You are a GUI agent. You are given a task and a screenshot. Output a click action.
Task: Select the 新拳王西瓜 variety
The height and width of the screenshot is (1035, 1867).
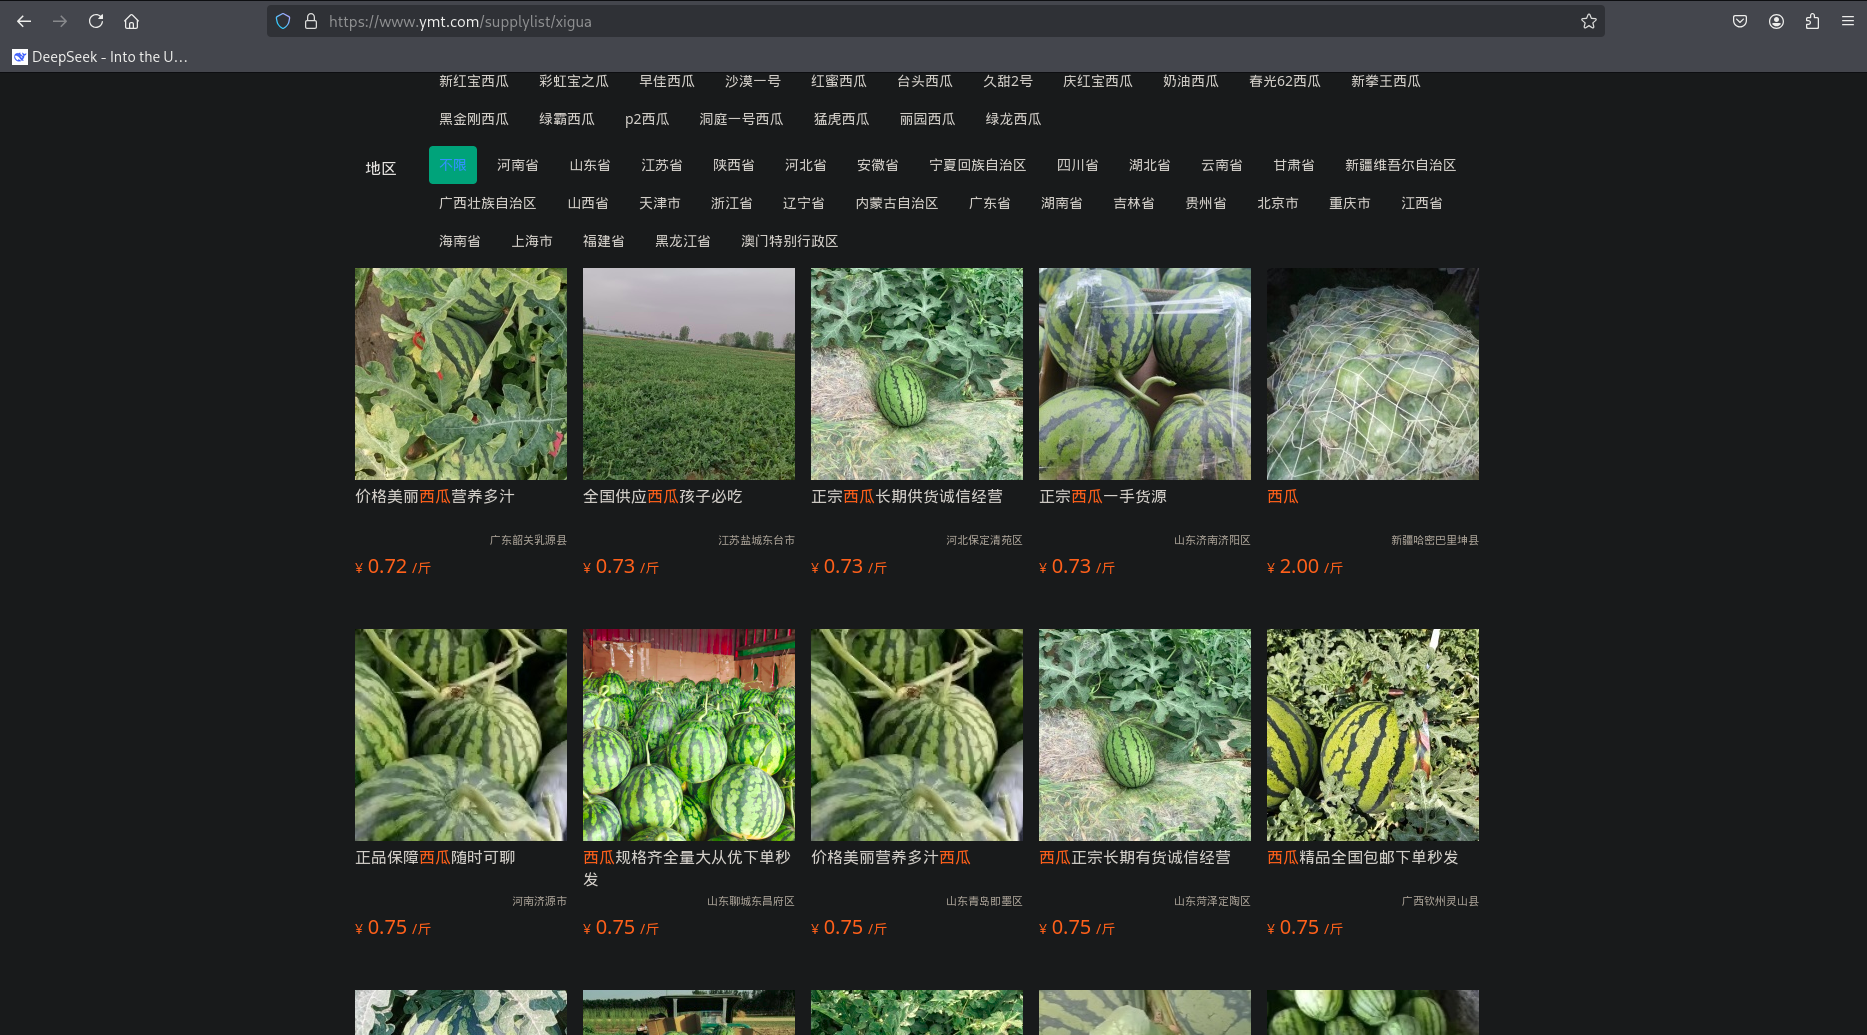[1386, 81]
